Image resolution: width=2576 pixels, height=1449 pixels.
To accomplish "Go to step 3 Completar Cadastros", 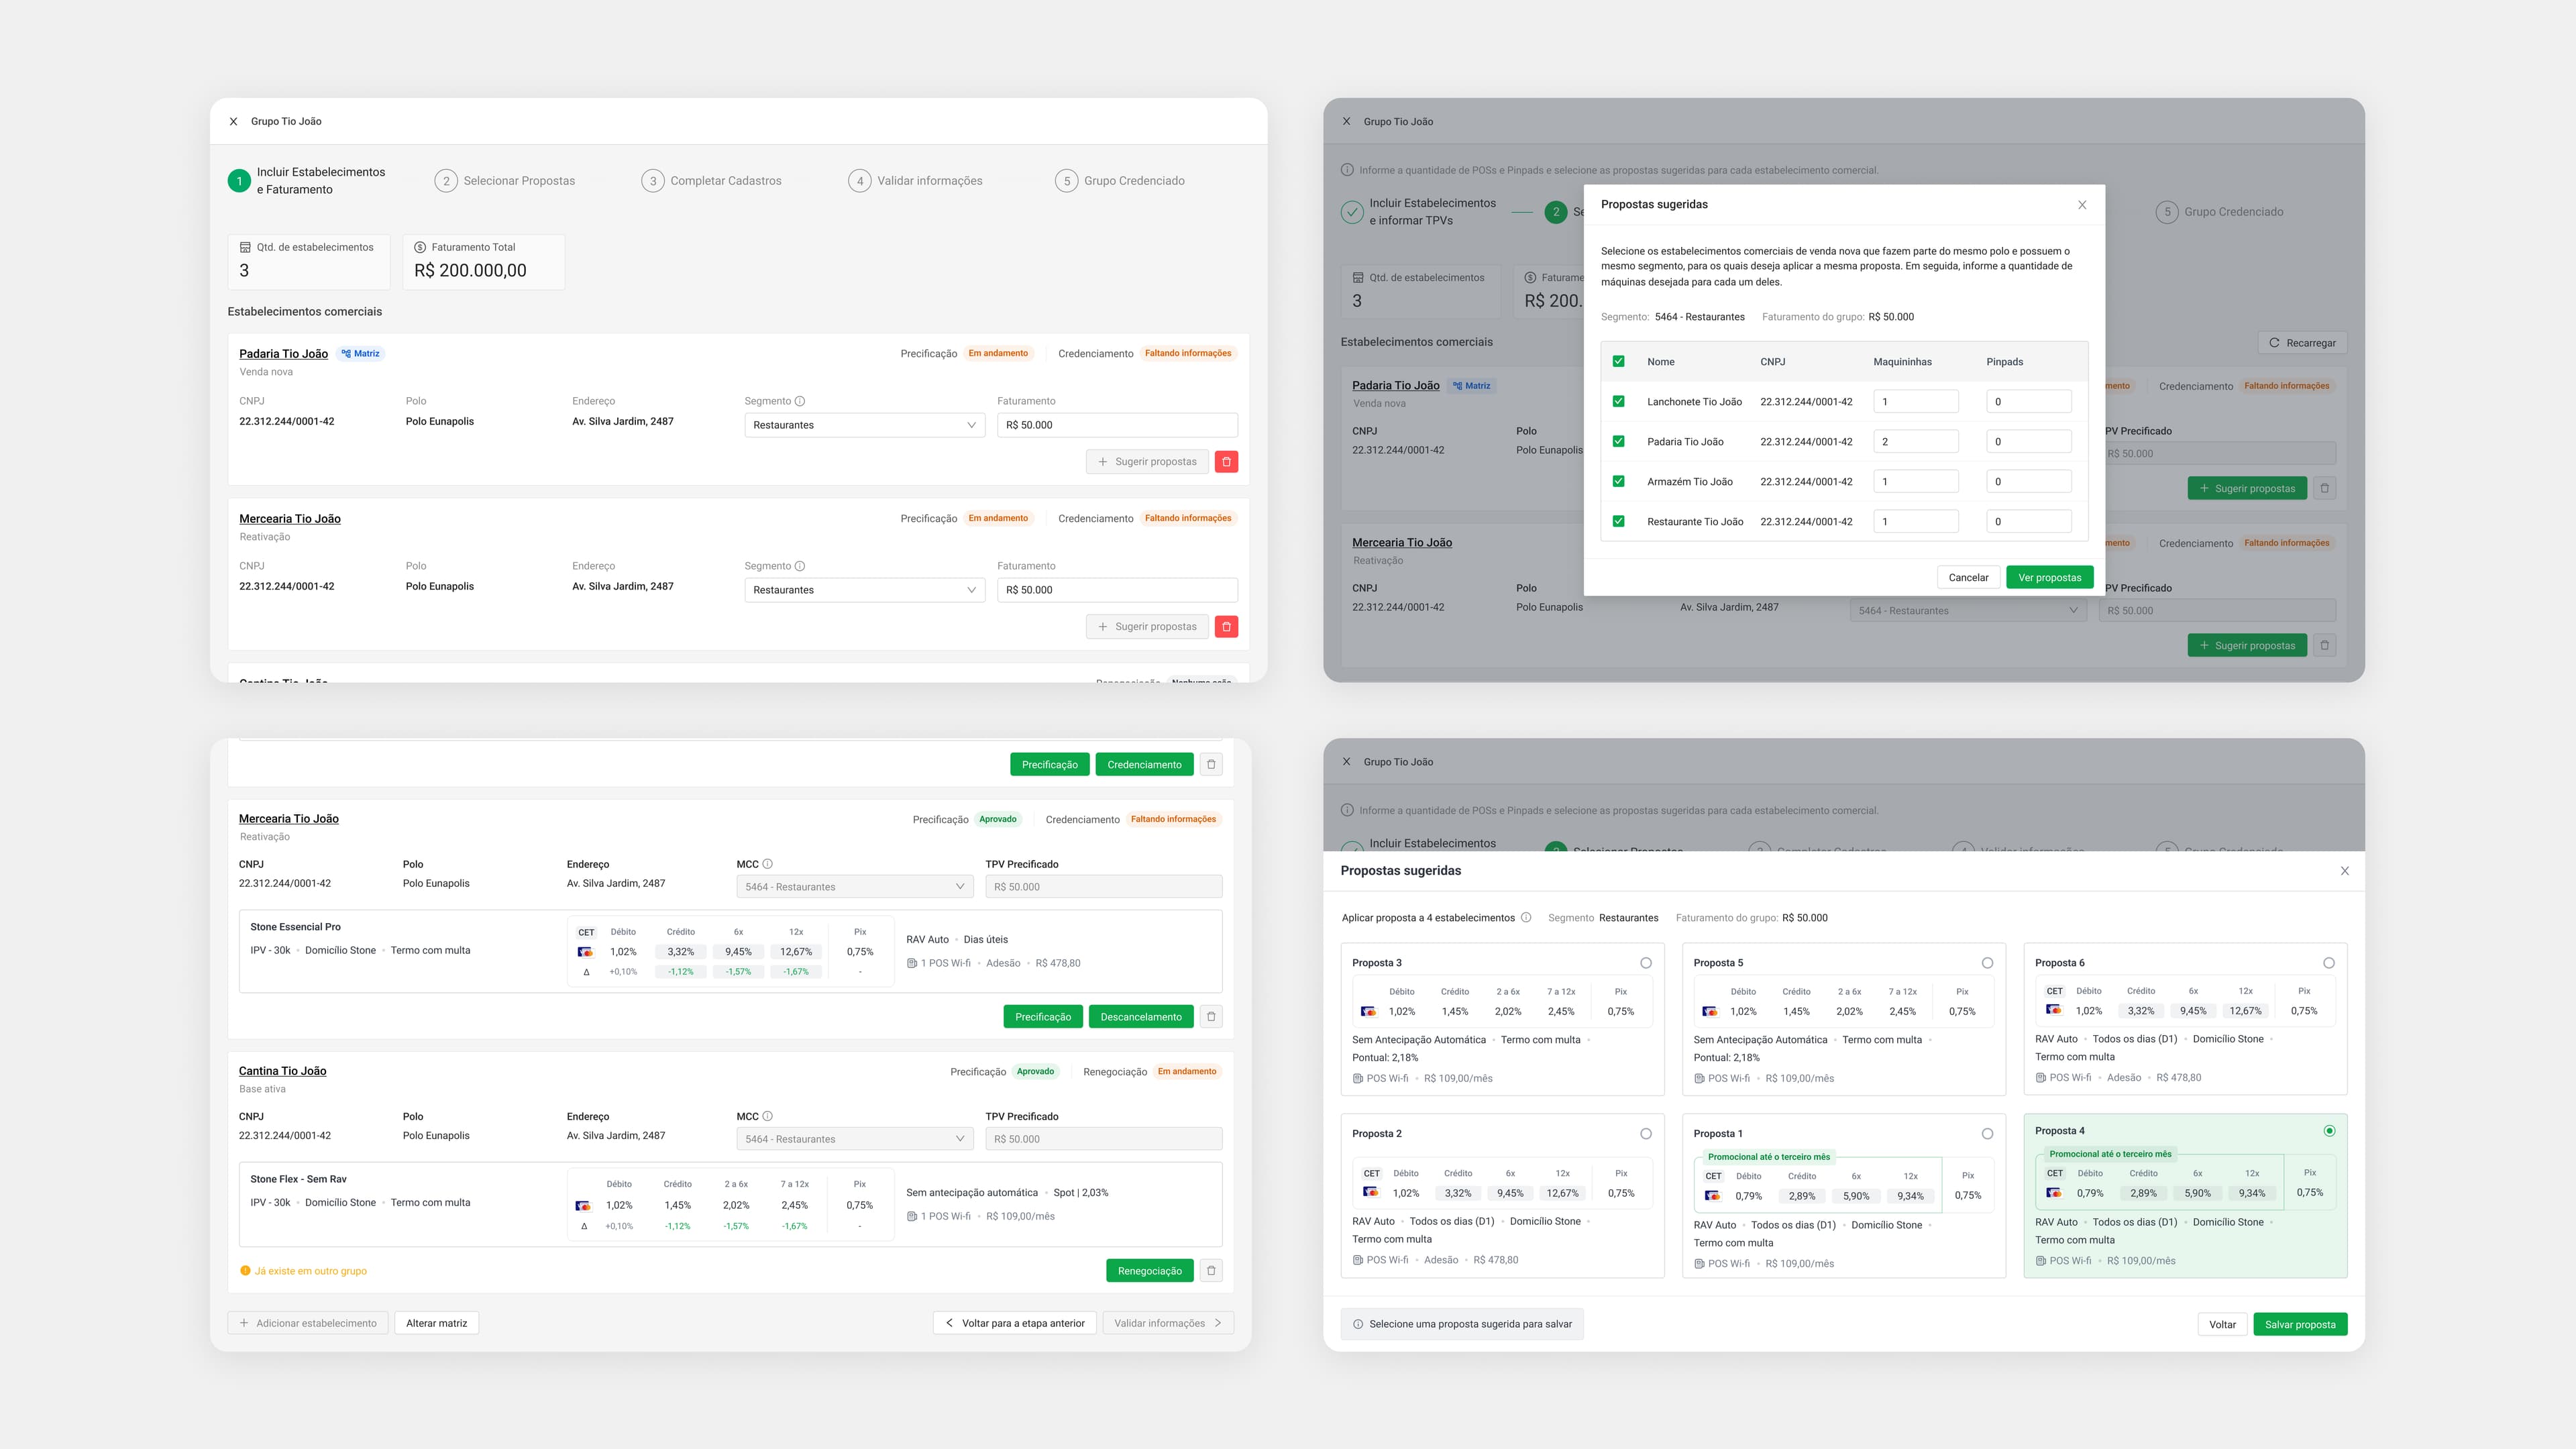I will point(712,181).
